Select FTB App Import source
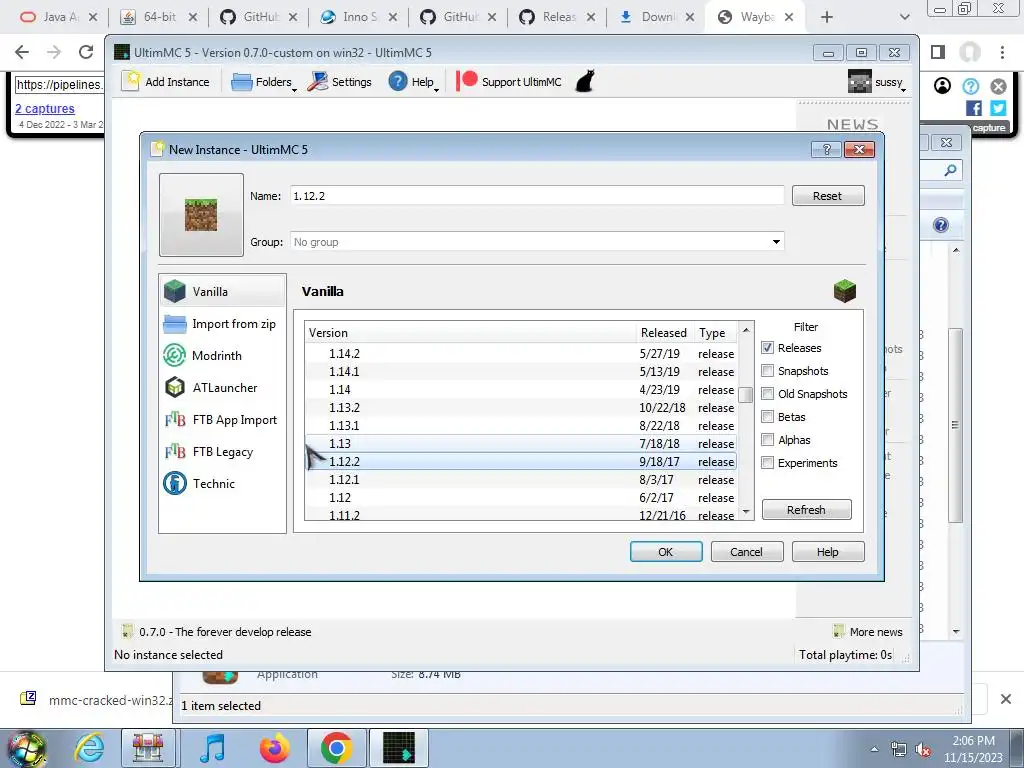The height and width of the screenshot is (768, 1024). coord(222,419)
